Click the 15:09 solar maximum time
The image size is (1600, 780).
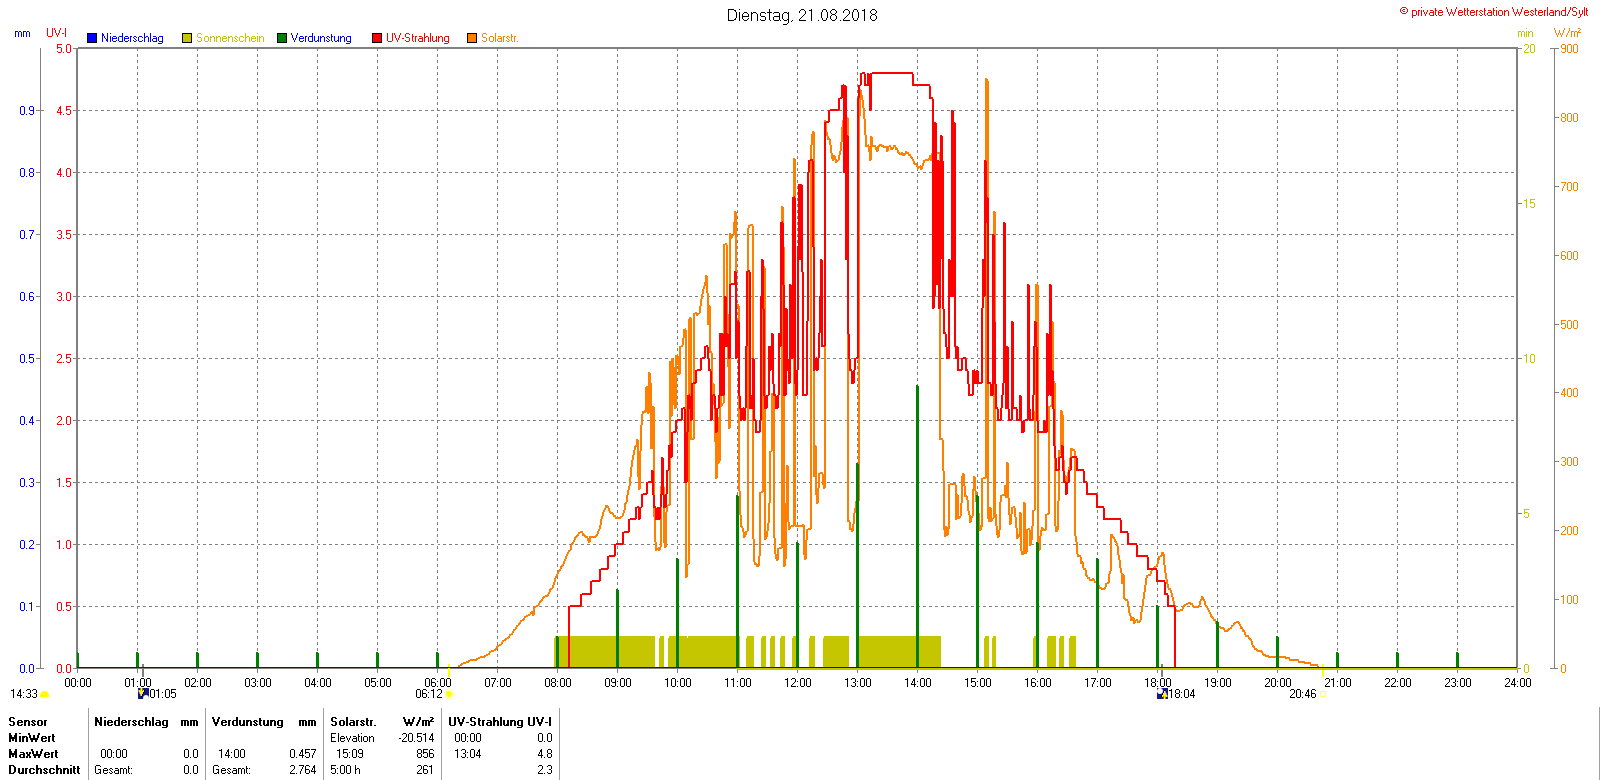click(350, 754)
